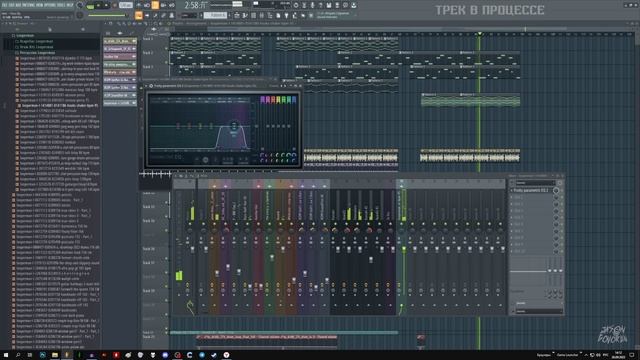The image size is (640, 360).
Task: Open the audio editor icon in top toolbar
Action: (x=304, y=5)
